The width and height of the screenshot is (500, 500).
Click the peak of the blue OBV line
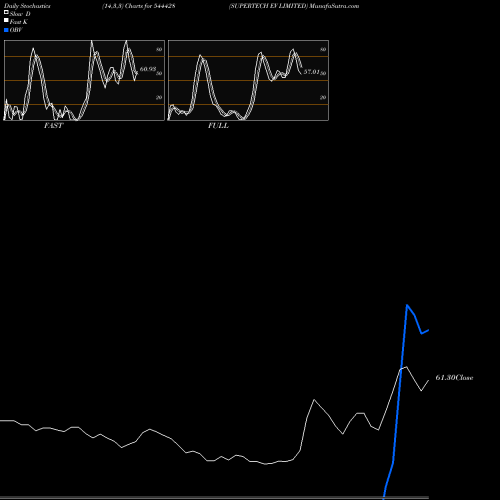[x=407, y=305]
